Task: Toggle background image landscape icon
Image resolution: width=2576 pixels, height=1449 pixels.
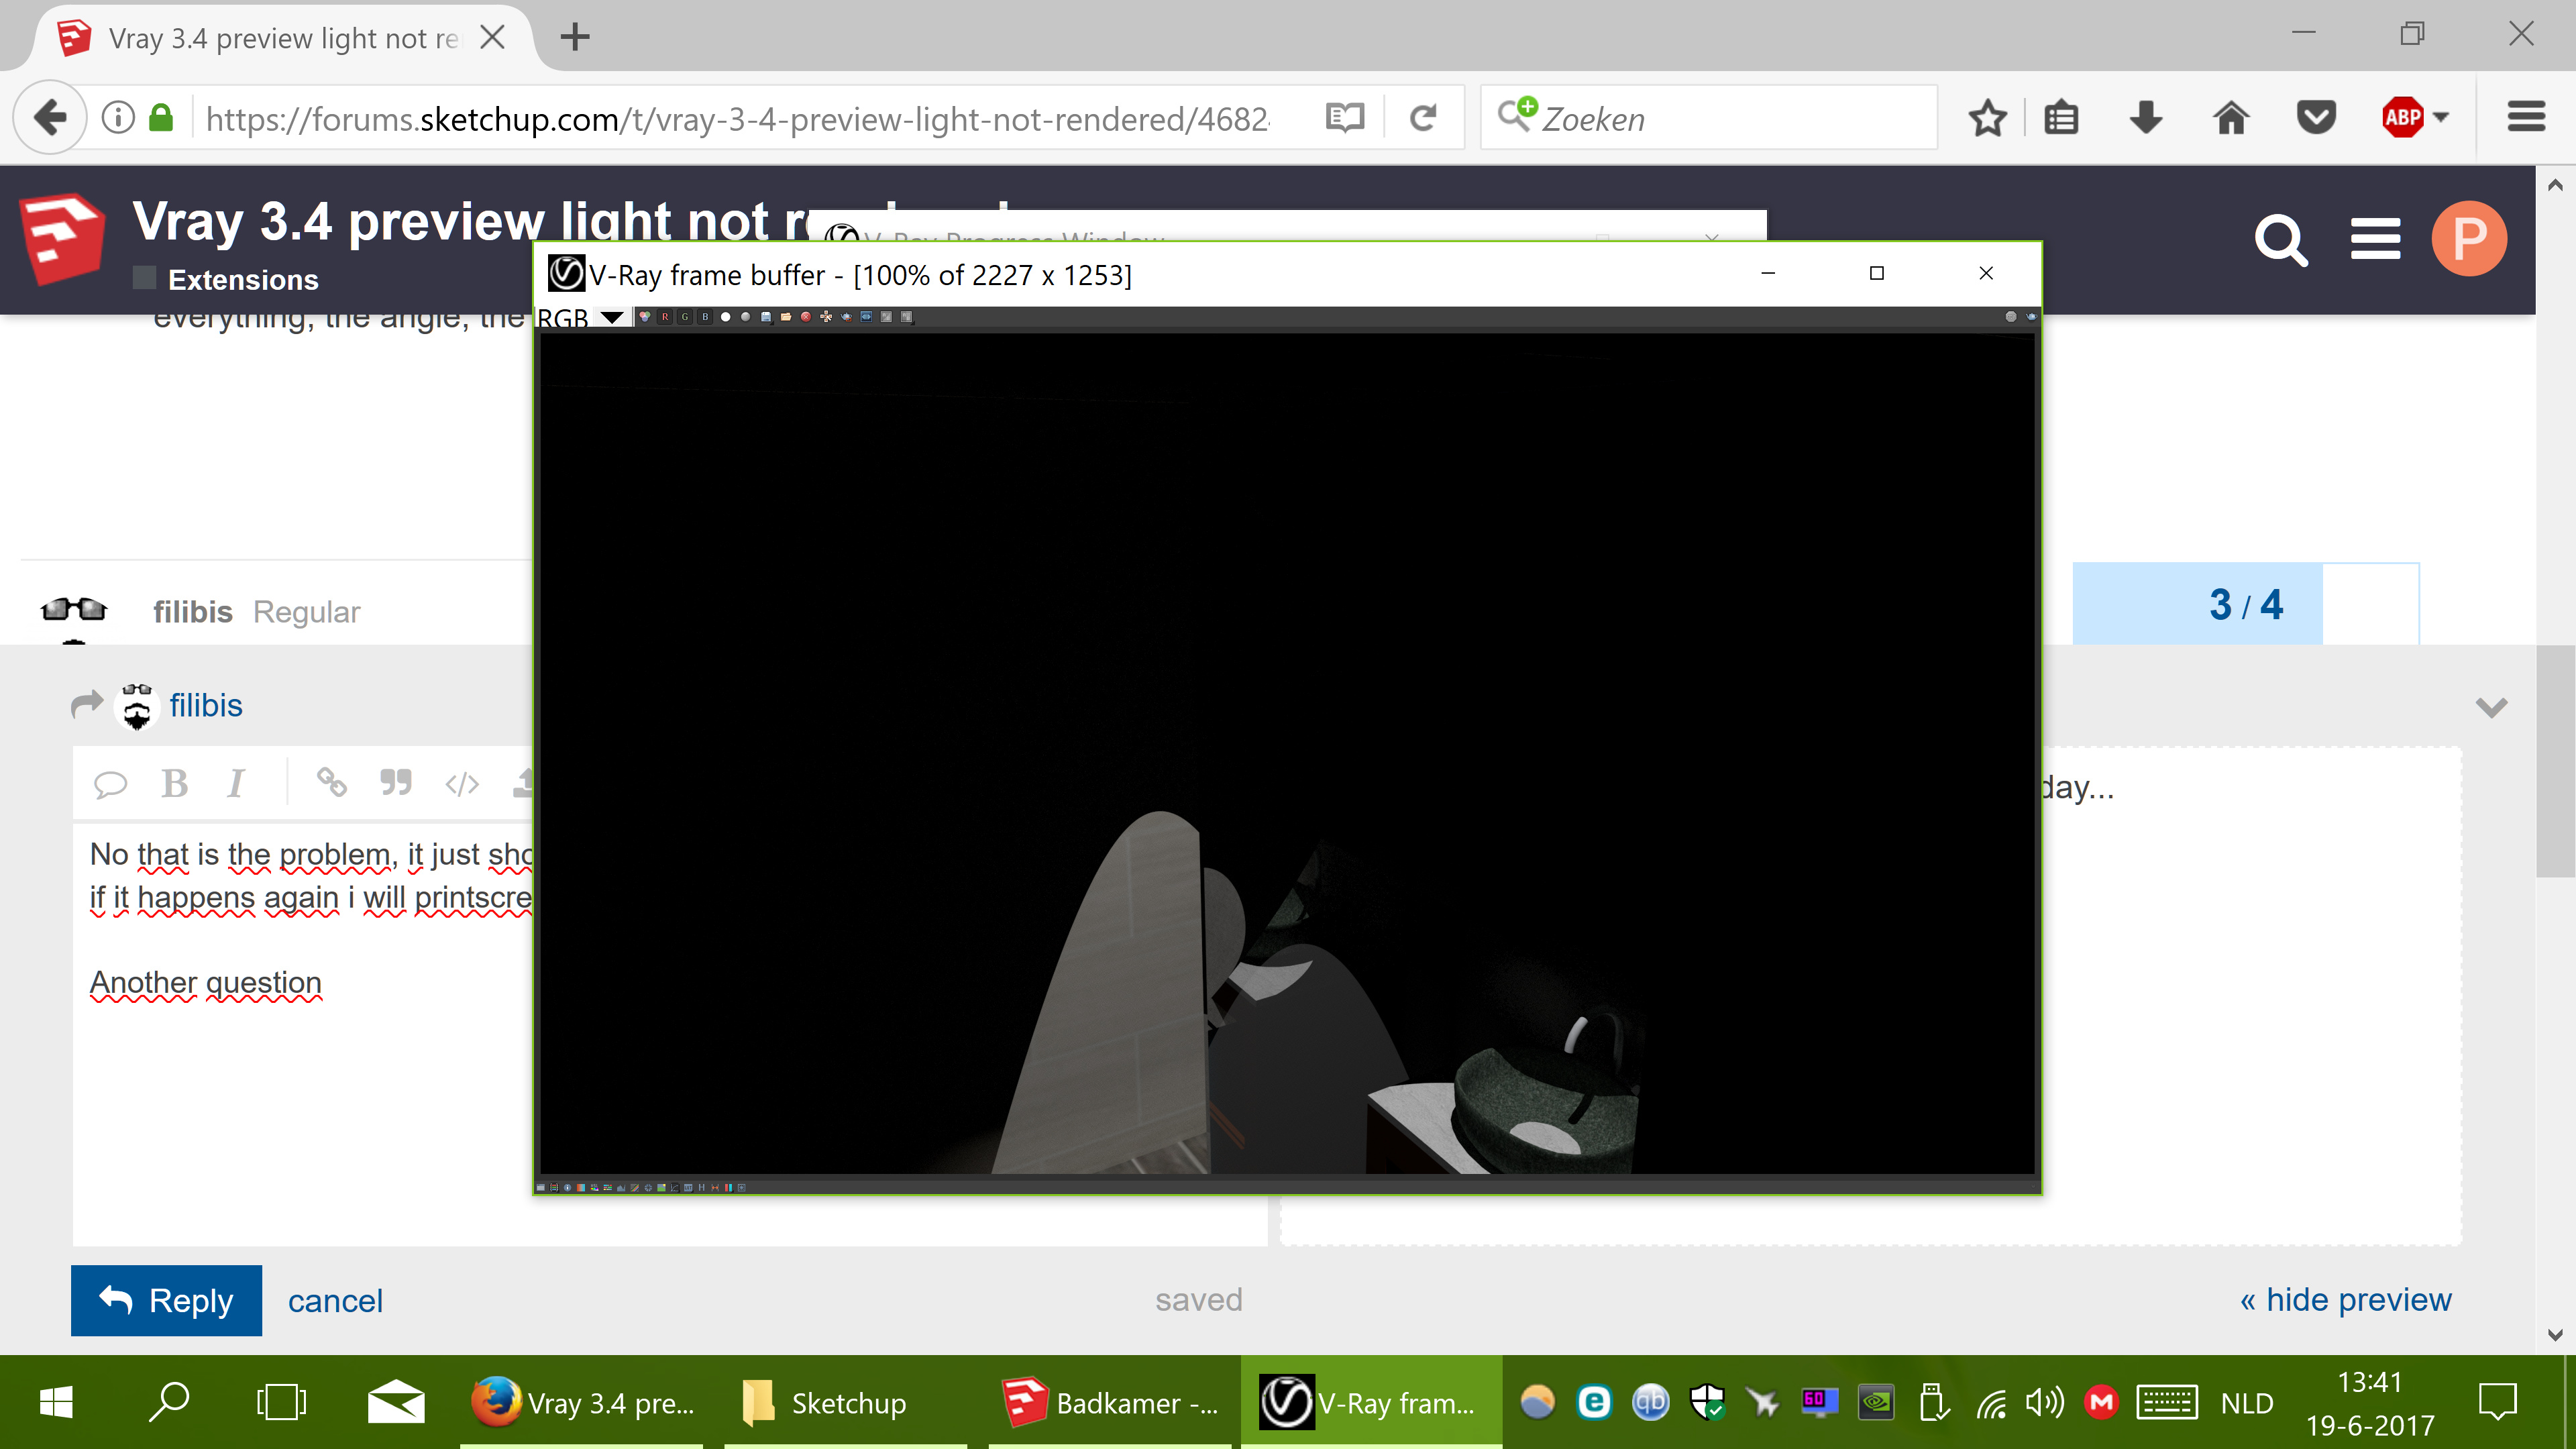Action: 662,1188
